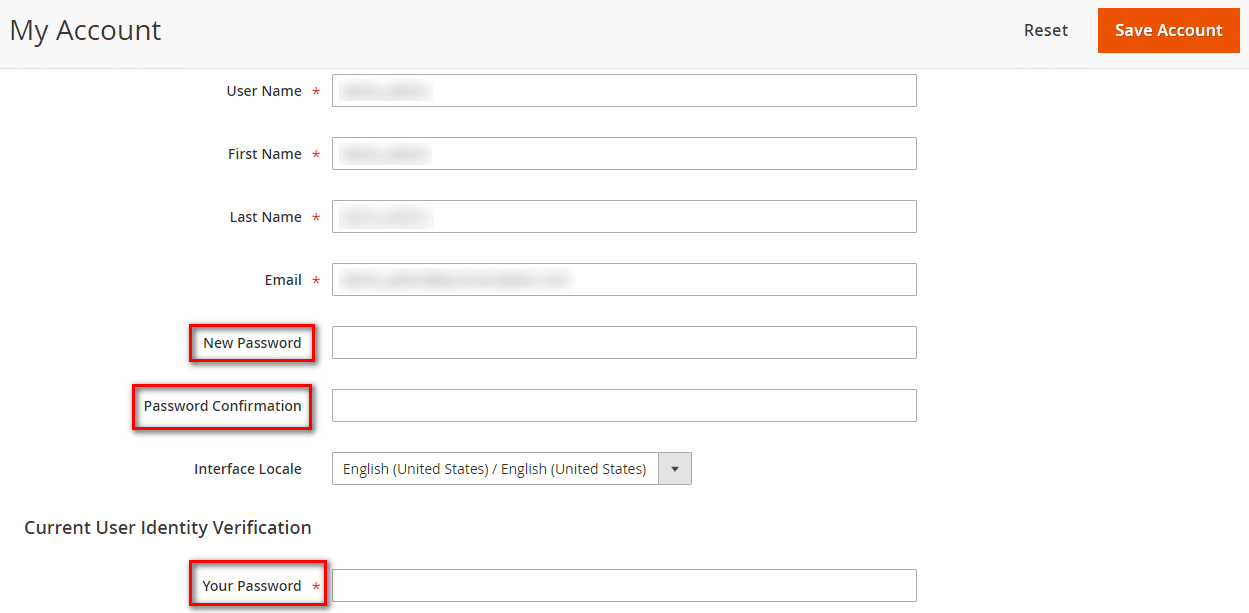
Task: Click the Interface Locale dropdown arrow
Action: pyautogui.click(x=676, y=468)
